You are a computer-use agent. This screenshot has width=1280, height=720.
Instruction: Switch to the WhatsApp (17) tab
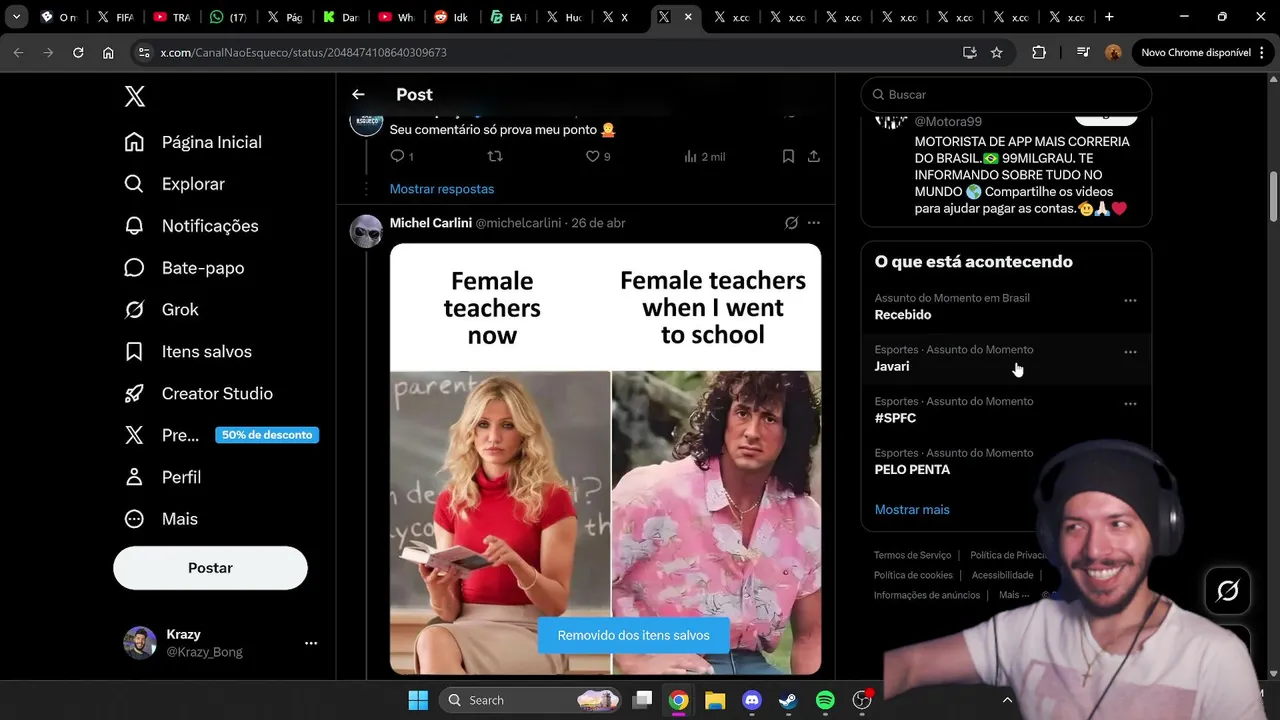[229, 17]
